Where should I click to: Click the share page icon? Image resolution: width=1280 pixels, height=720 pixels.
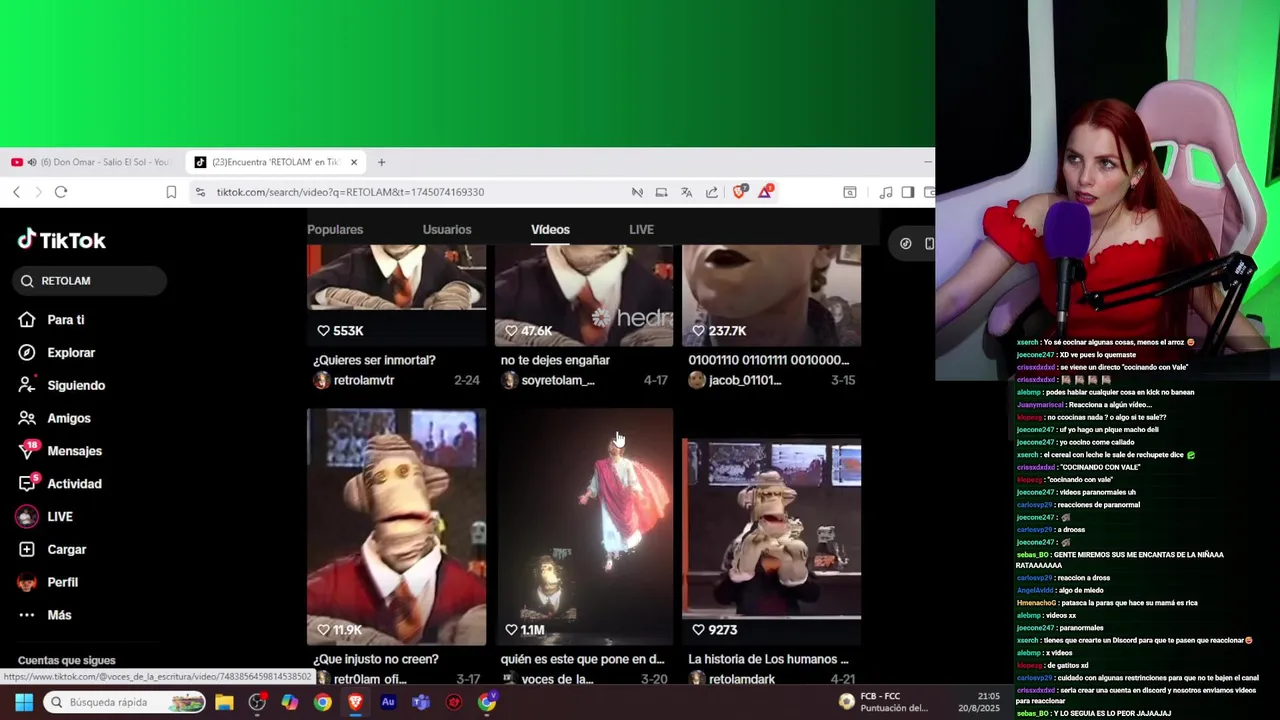point(711,192)
